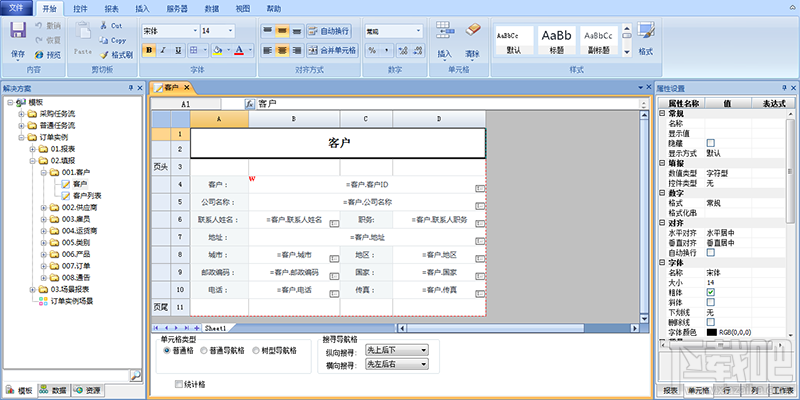Select the 普通格 radio button
The width and height of the screenshot is (800, 400).
pos(166,351)
